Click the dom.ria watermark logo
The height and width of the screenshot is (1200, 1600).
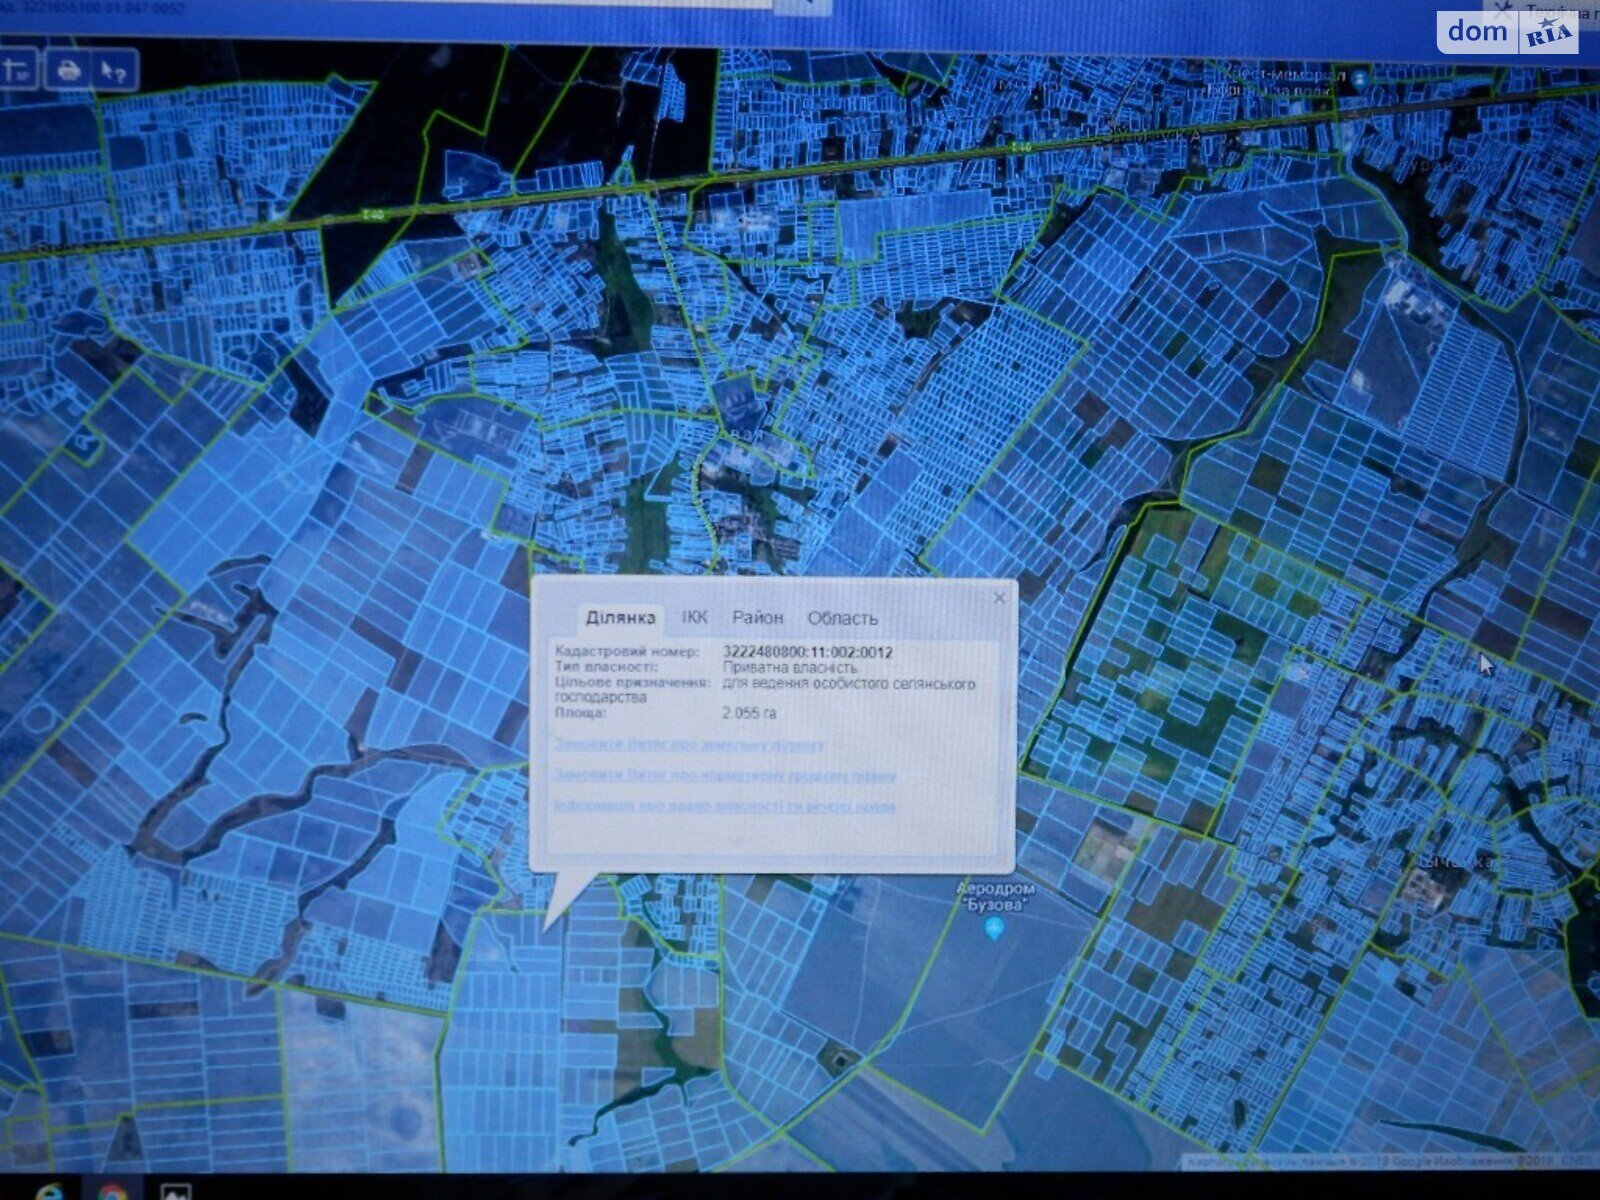pos(1508,33)
